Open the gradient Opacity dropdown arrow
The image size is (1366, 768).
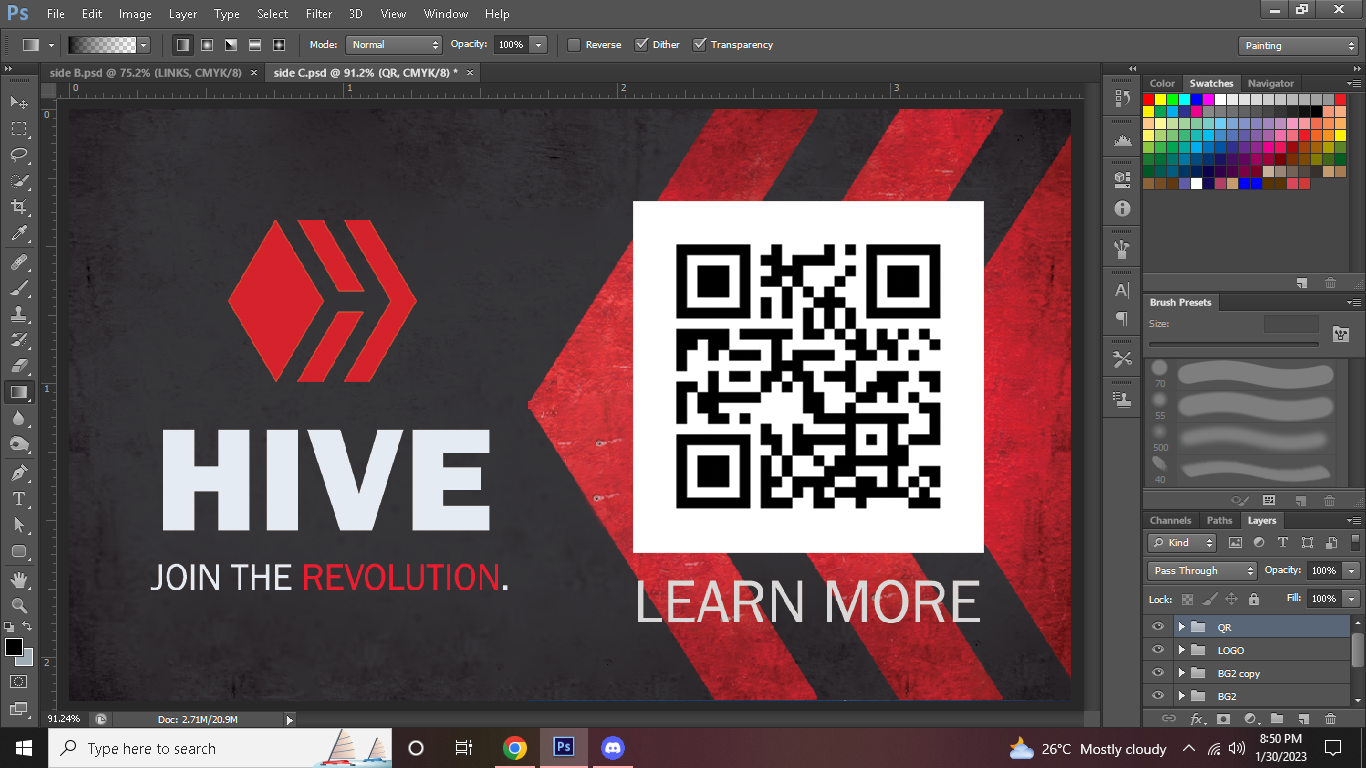(x=539, y=45)
